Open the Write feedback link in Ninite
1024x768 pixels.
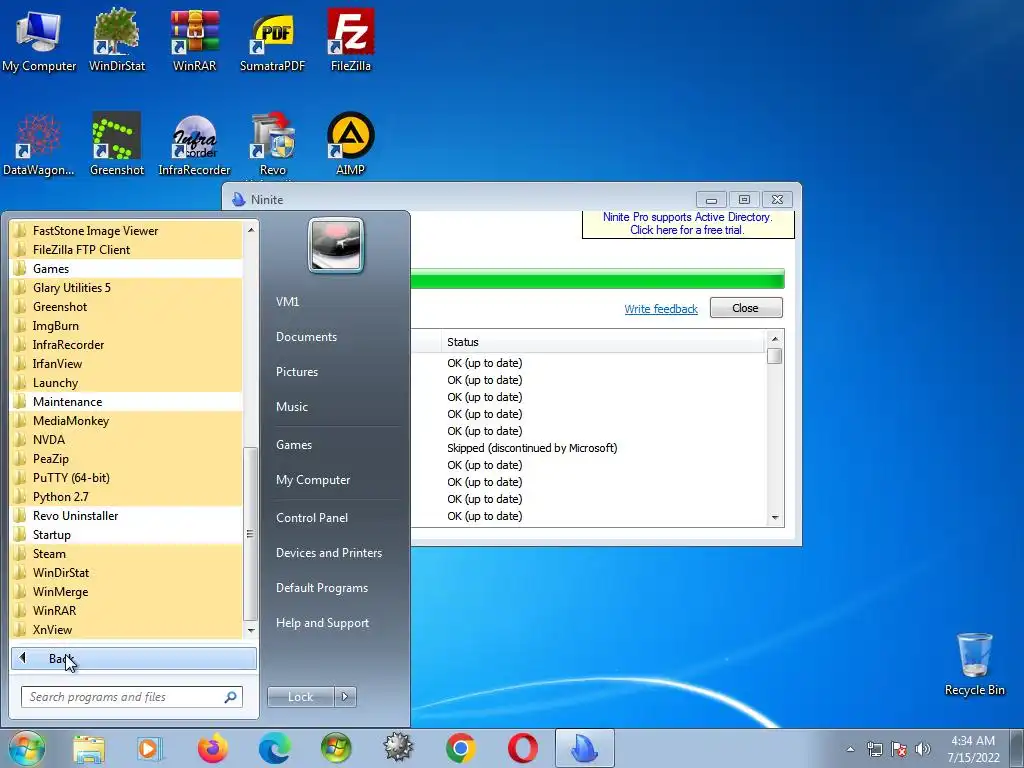tap(661, 309)
